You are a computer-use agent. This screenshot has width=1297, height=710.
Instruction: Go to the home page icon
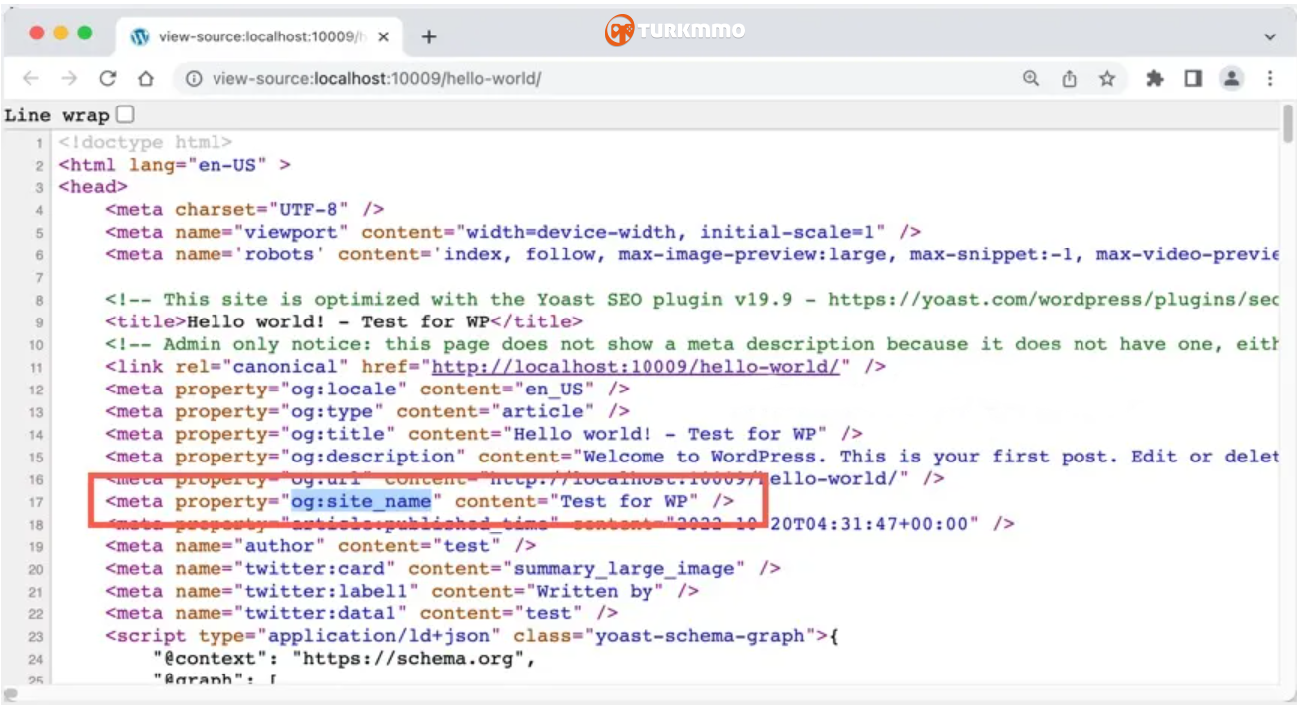click(146, 78)
